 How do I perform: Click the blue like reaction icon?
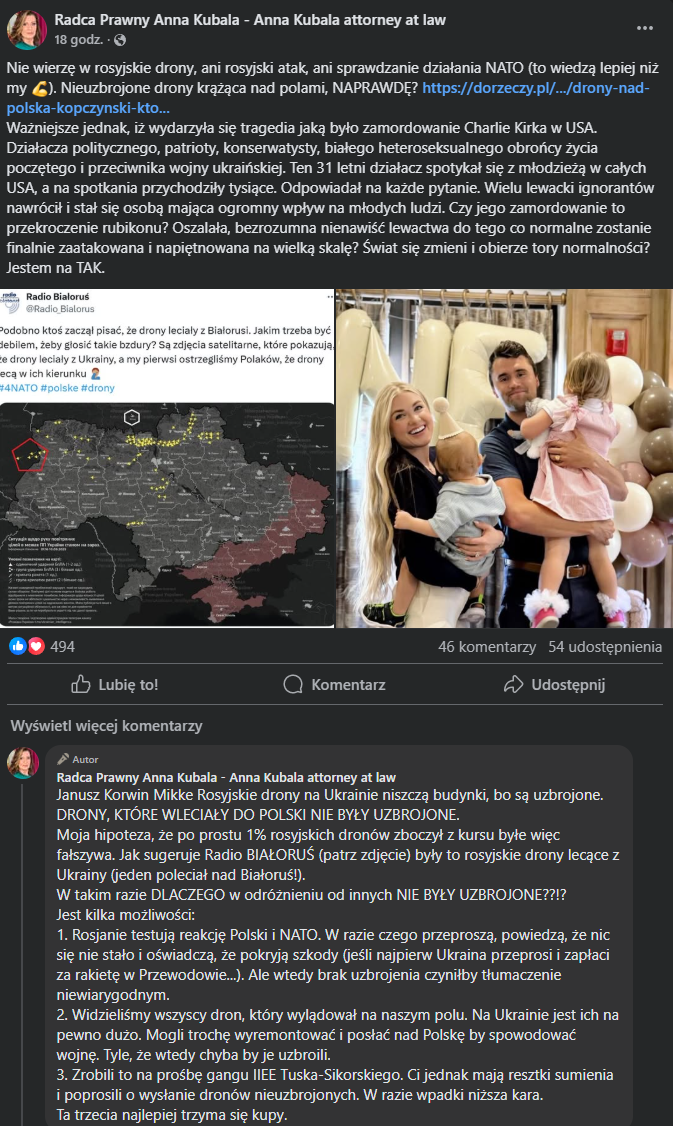pos(17,646)
